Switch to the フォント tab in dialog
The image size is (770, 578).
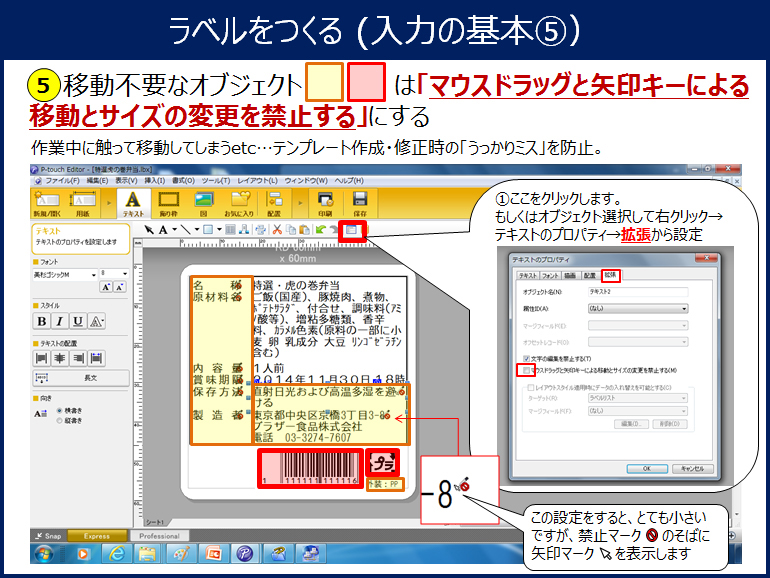coord(550,275)
